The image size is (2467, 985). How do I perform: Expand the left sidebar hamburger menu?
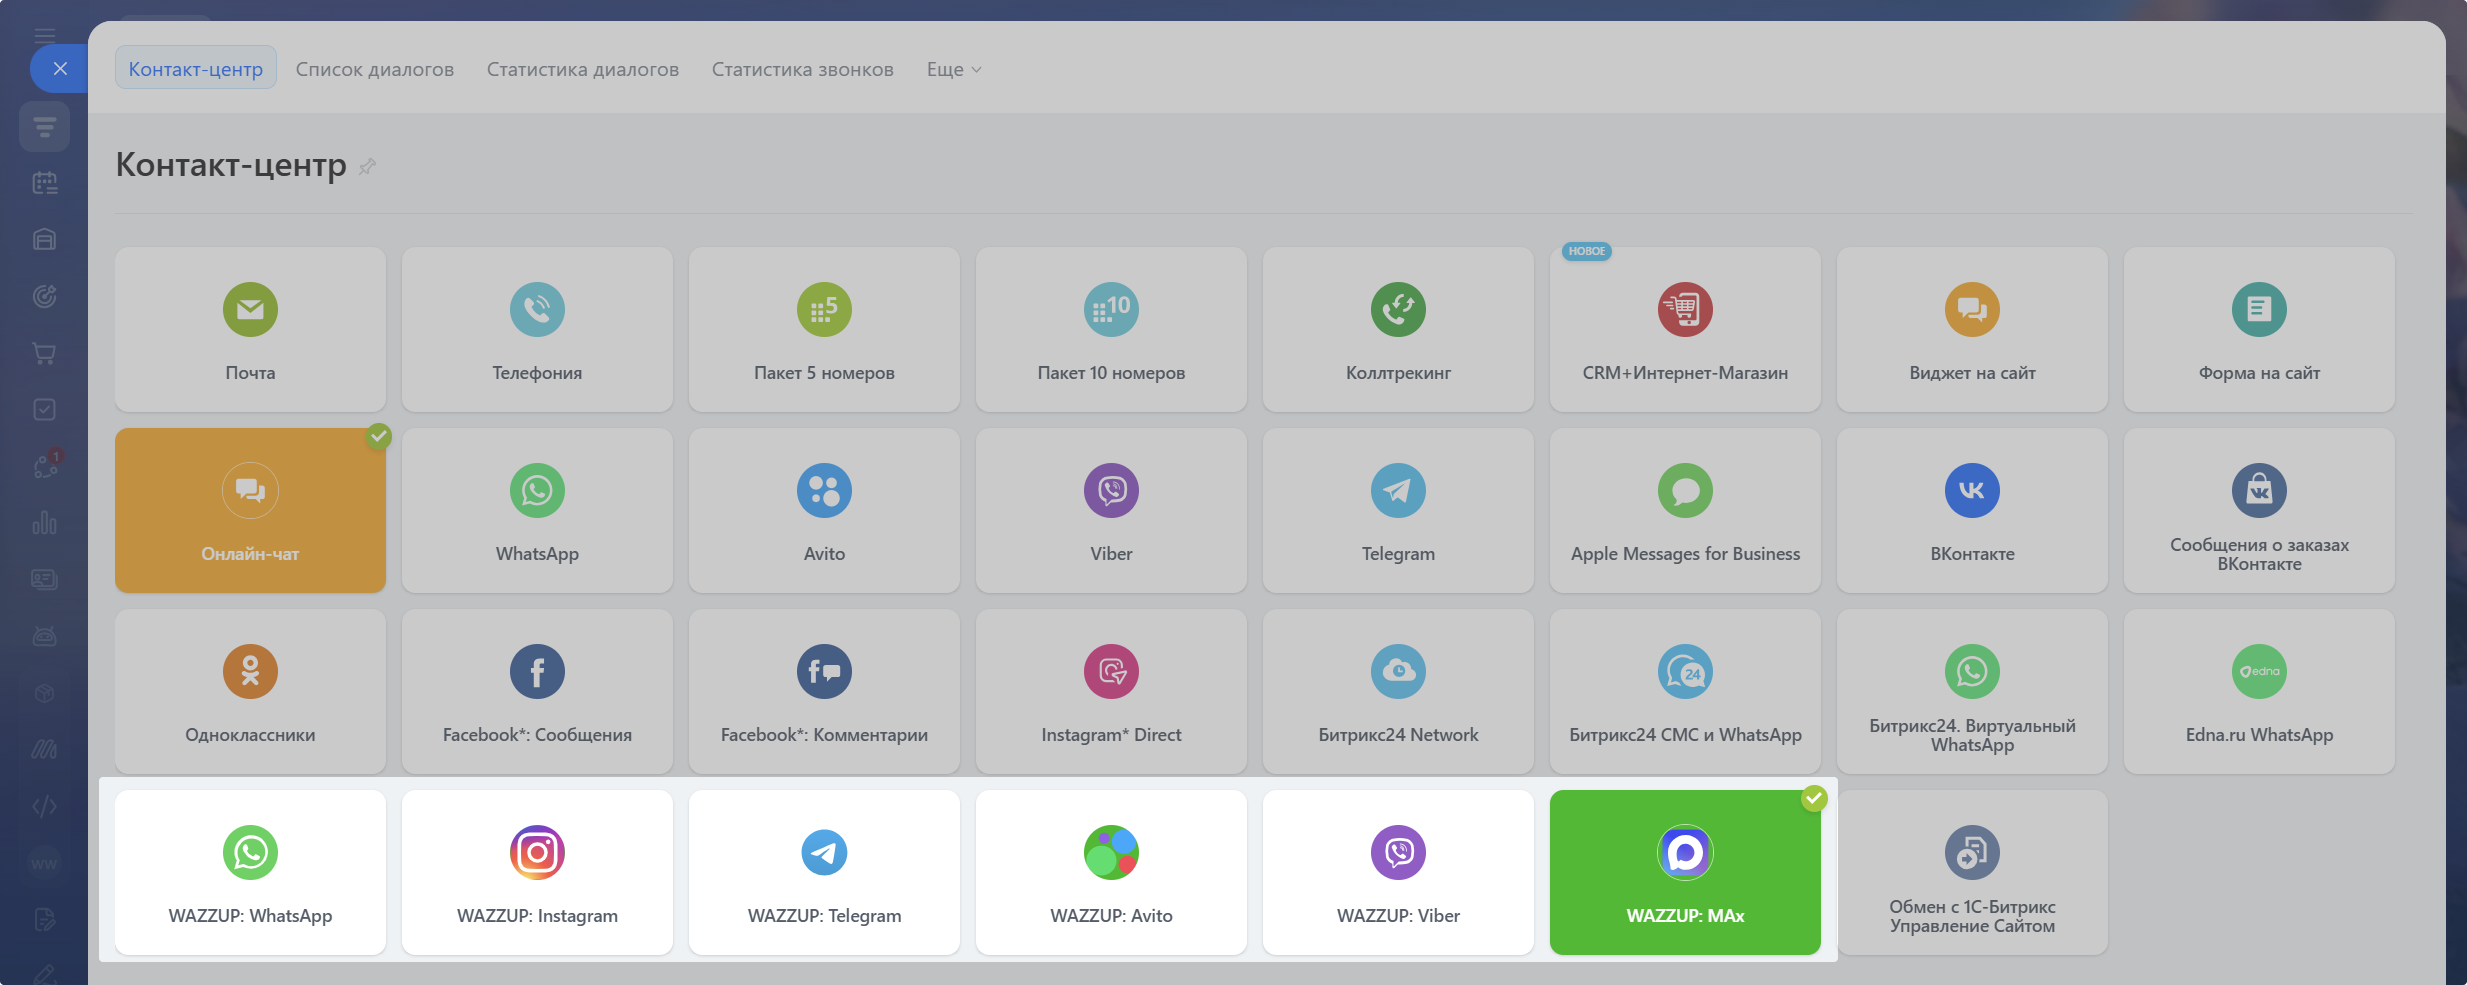44,36
